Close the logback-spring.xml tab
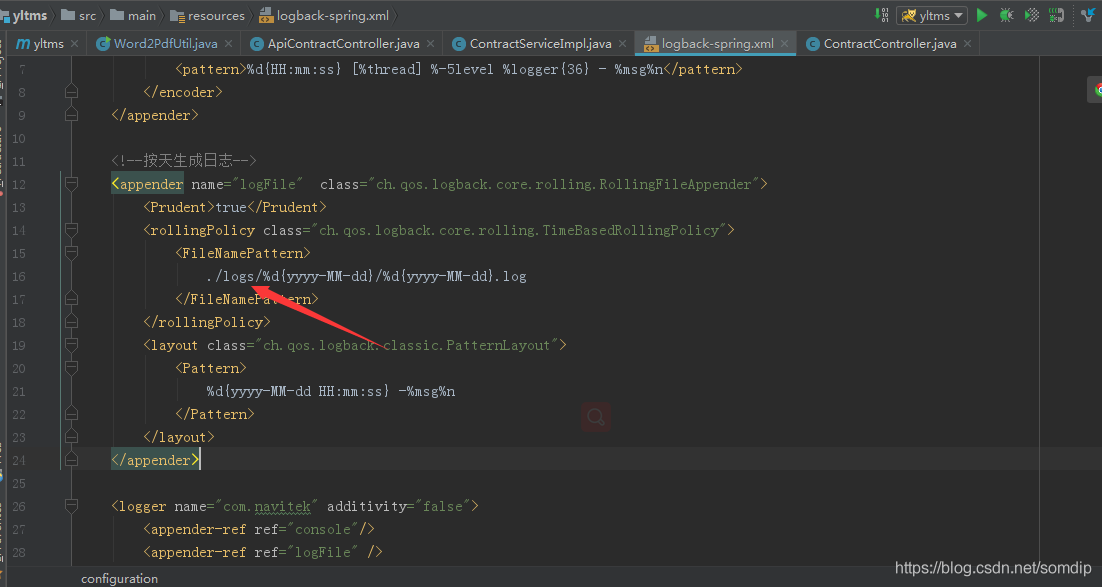 pyautogui.click(x=784, y=44)
